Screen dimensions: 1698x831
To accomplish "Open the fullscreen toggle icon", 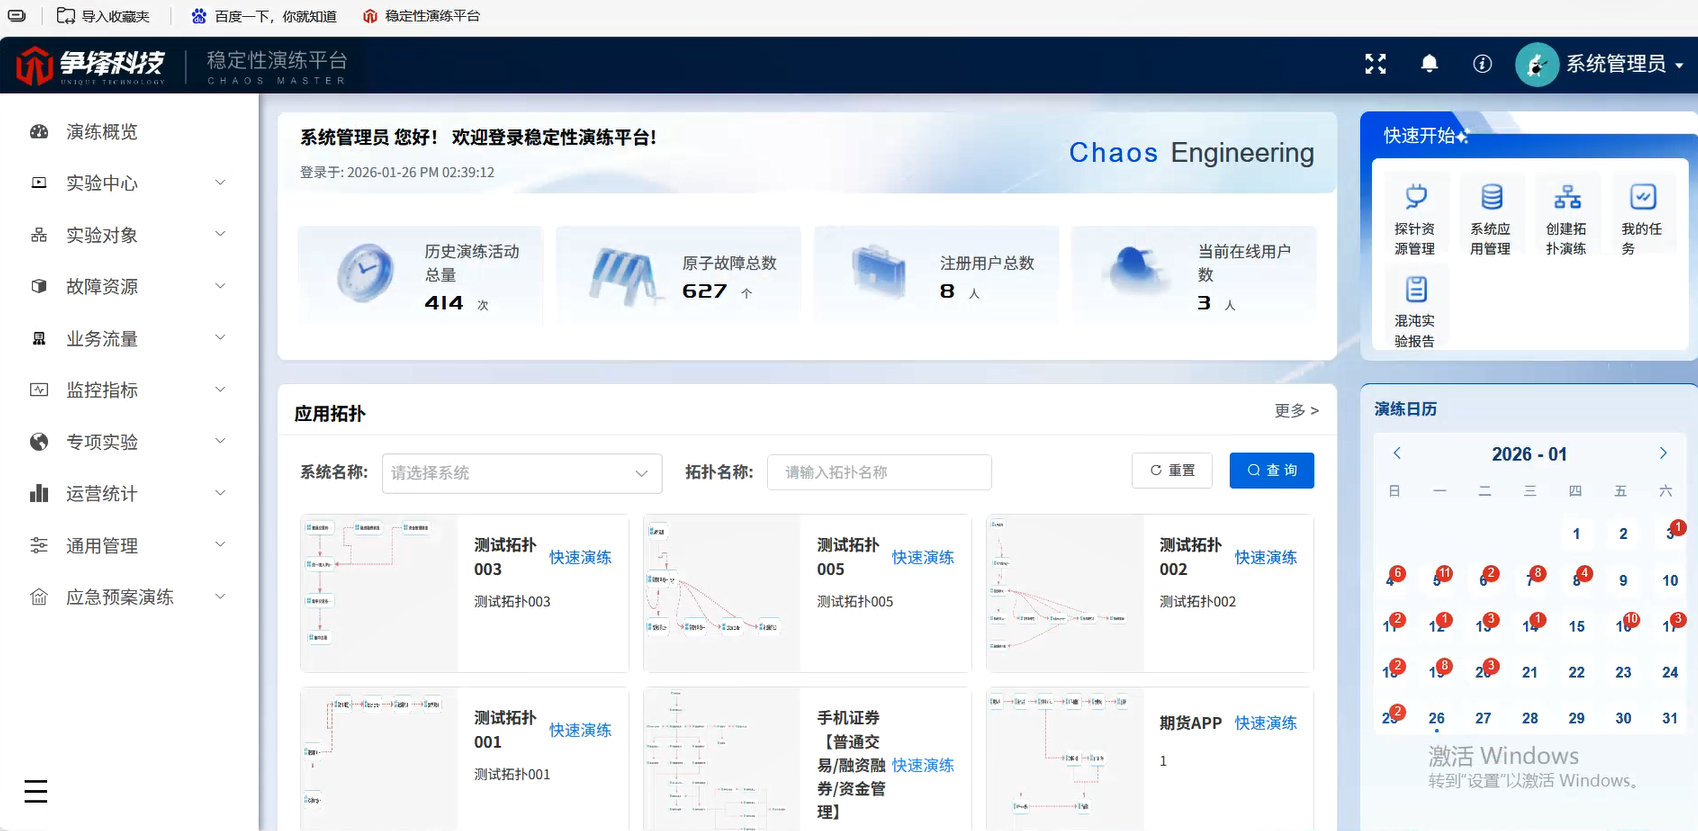I will (x=1376, y=64).
